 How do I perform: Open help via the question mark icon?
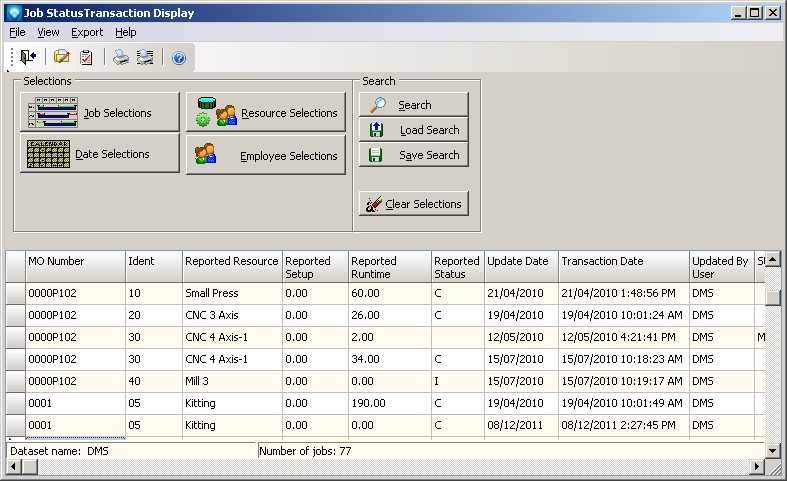(179, 58)
